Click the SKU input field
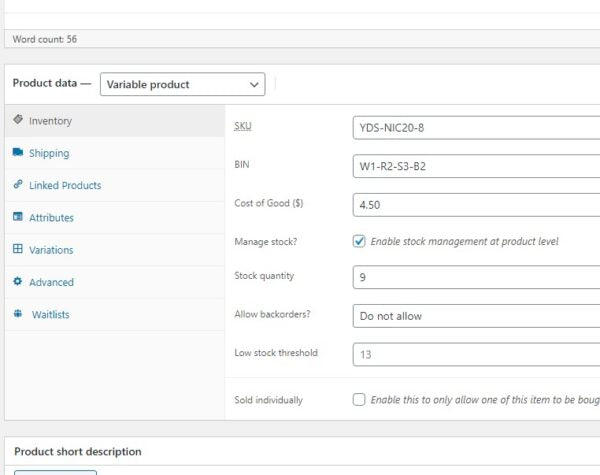600x475 pixels. 476,127
